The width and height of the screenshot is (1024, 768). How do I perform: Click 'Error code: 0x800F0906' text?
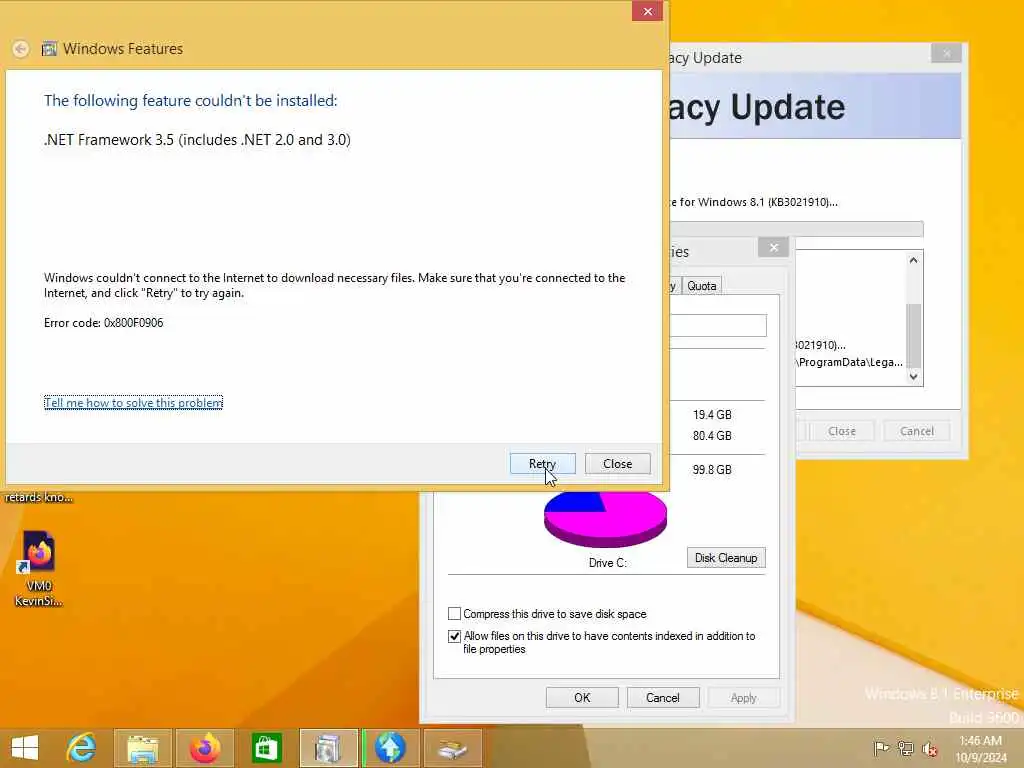[103, 323]
